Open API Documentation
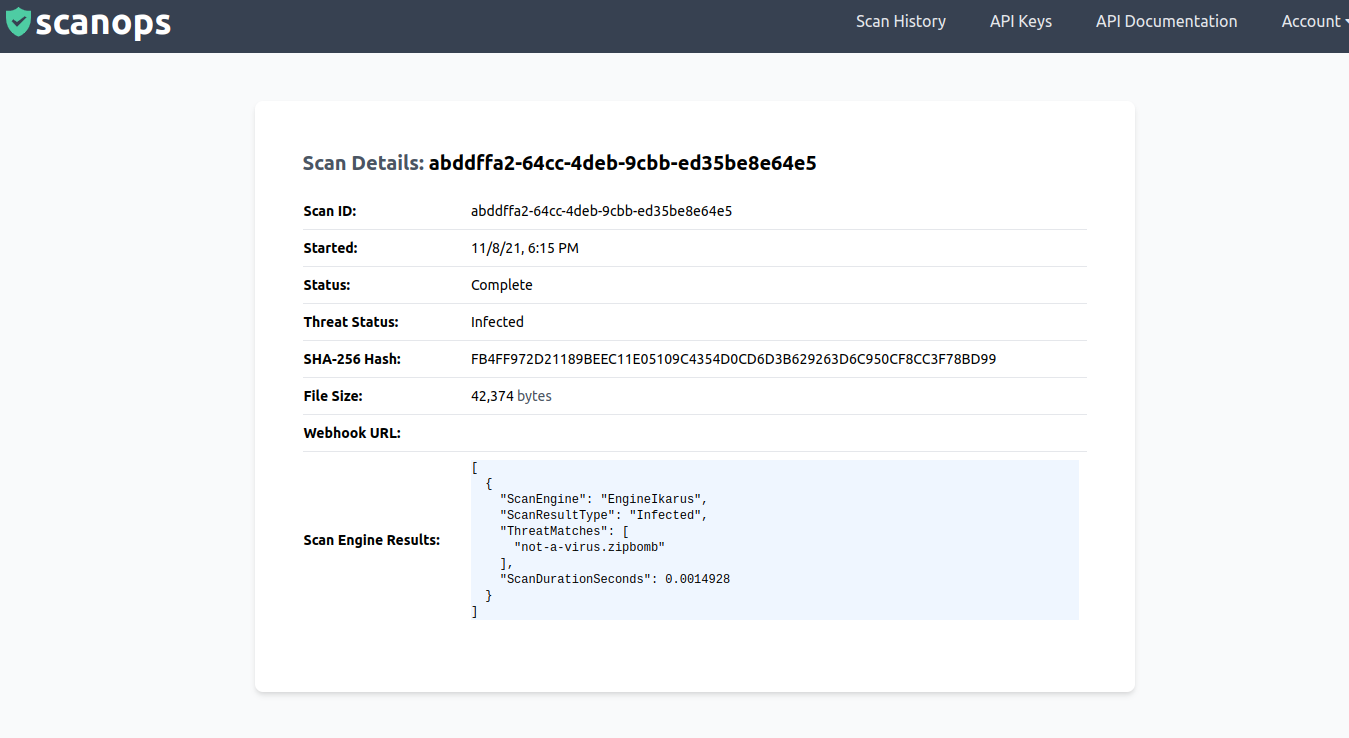 pyautogui.click(x=1167, y=21)
